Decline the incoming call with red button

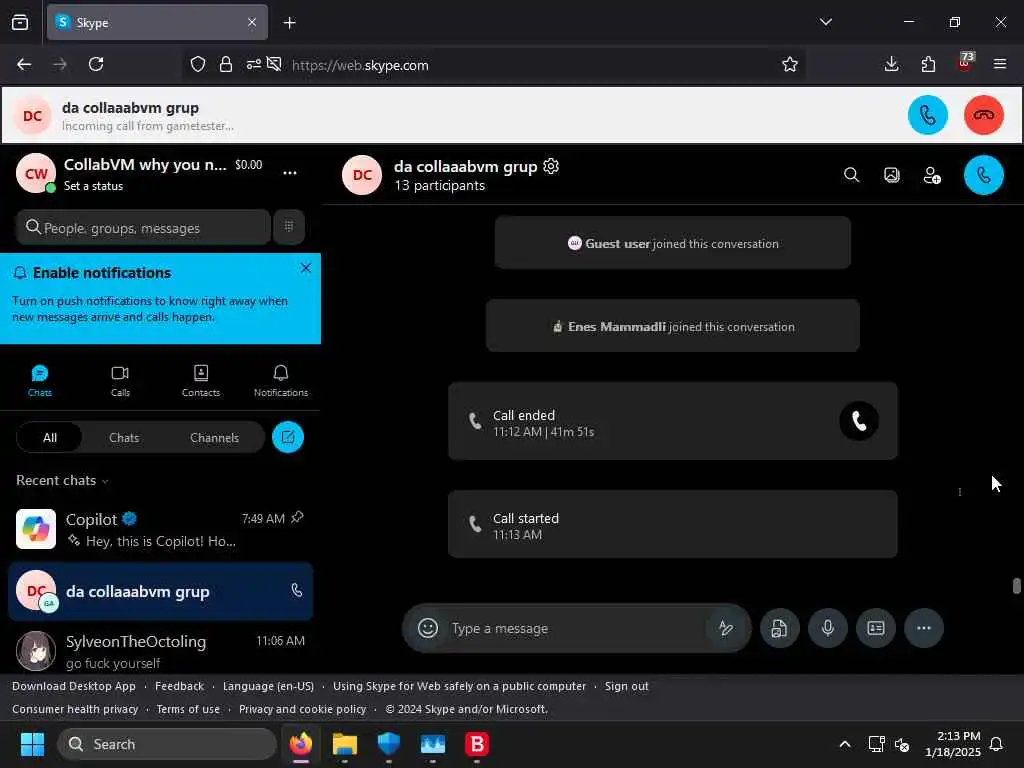(x=984, y=116)
